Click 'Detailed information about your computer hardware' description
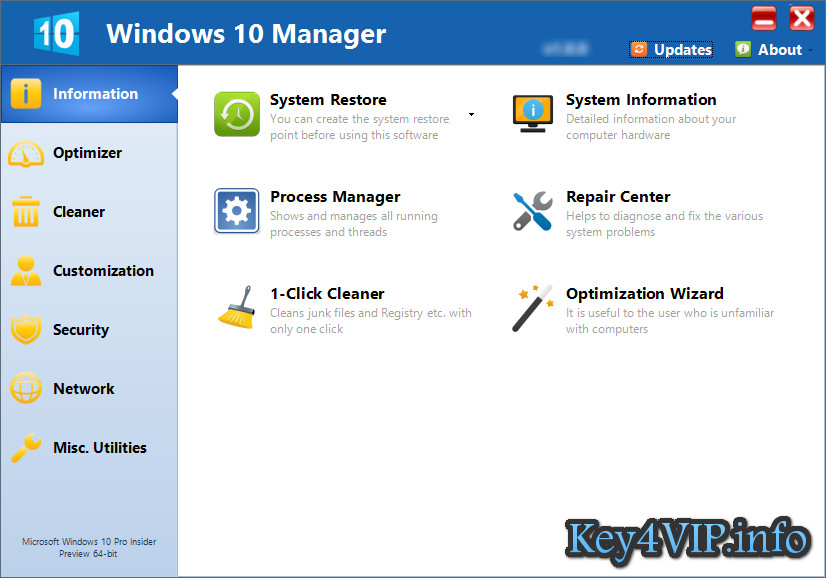 651,127
